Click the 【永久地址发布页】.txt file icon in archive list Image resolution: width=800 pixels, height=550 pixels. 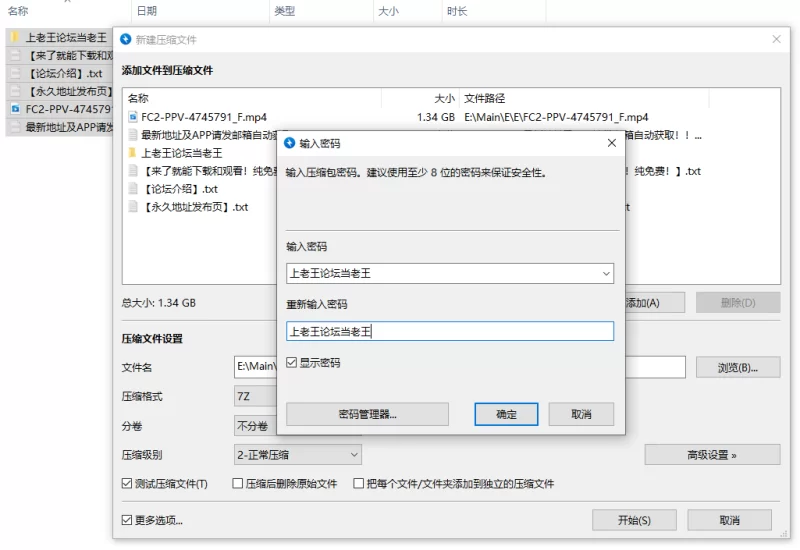133,207
